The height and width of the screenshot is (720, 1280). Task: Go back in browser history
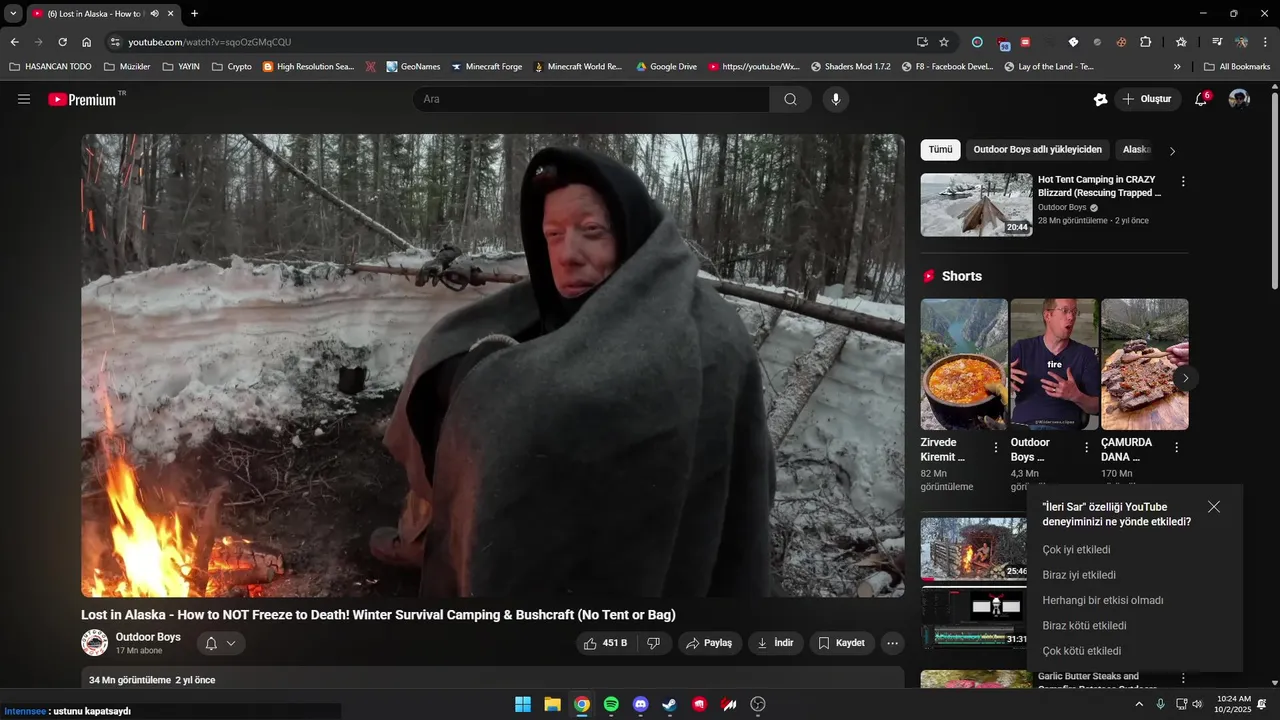tap(14, 42)
